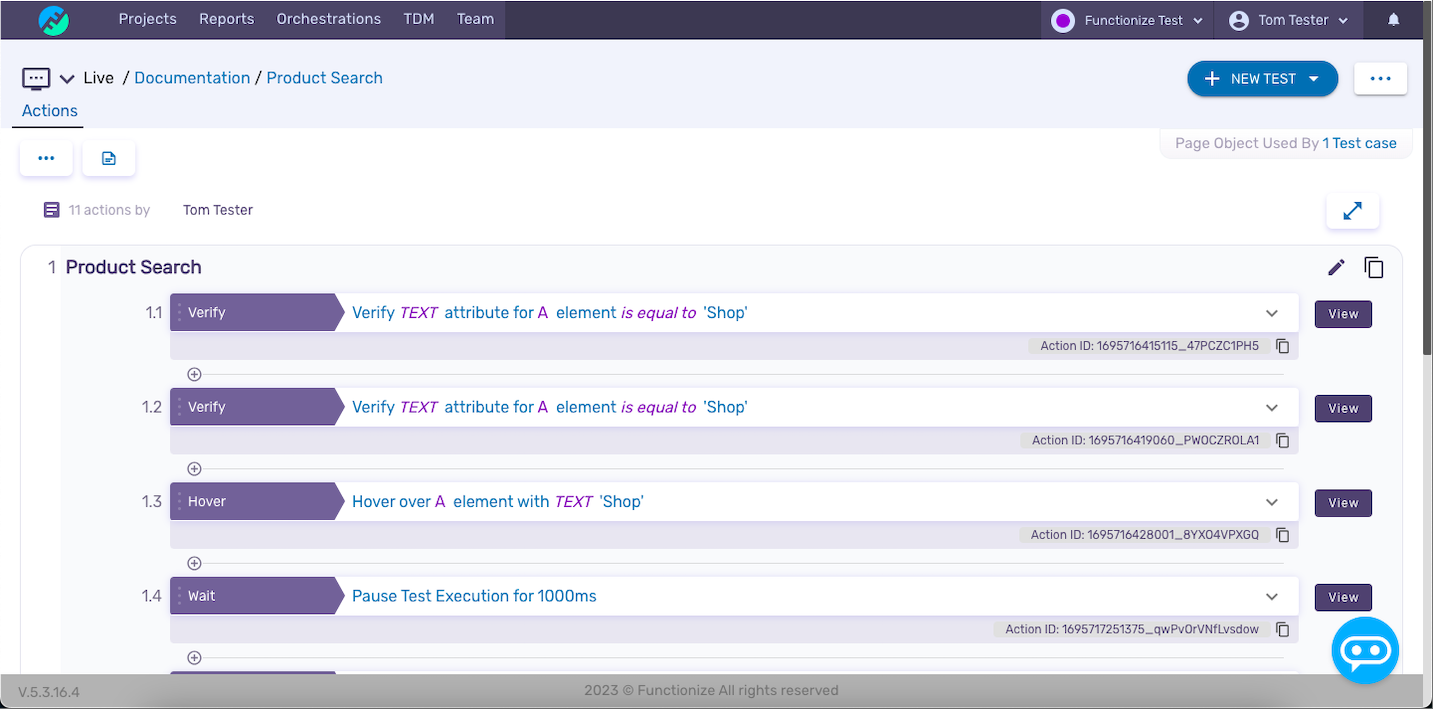Open the Product Search breadcrumb link
Viewport: 1433px width, 709px height.
point(325,78)
